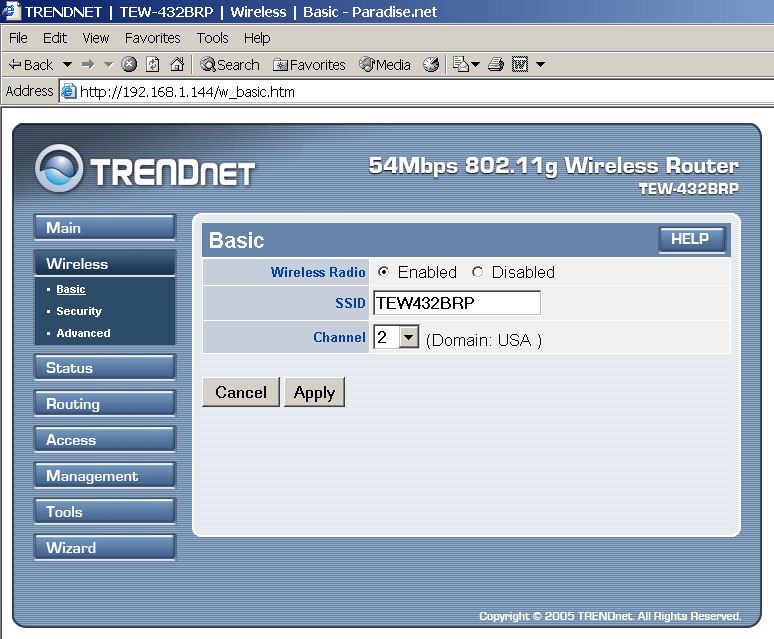
Task: Open the Routing section
Action: (x=105, y=404)
